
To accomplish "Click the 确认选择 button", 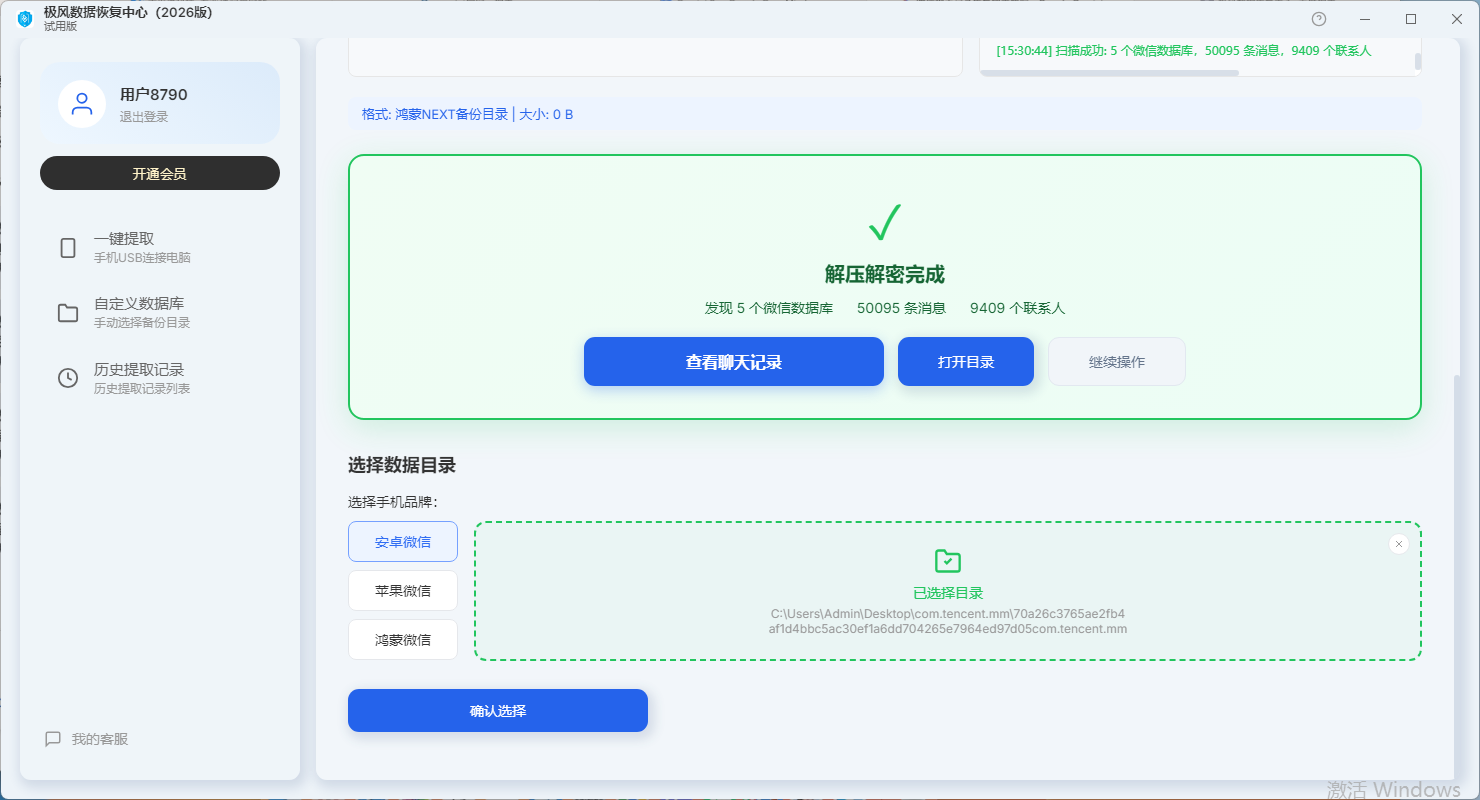I will click(x=498, y=711).
